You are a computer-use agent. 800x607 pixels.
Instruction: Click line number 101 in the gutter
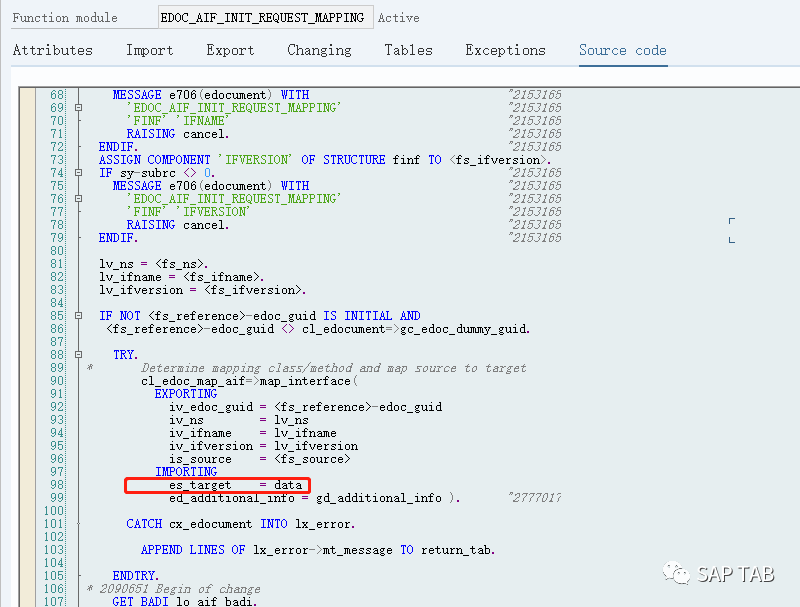pos(54,524)
